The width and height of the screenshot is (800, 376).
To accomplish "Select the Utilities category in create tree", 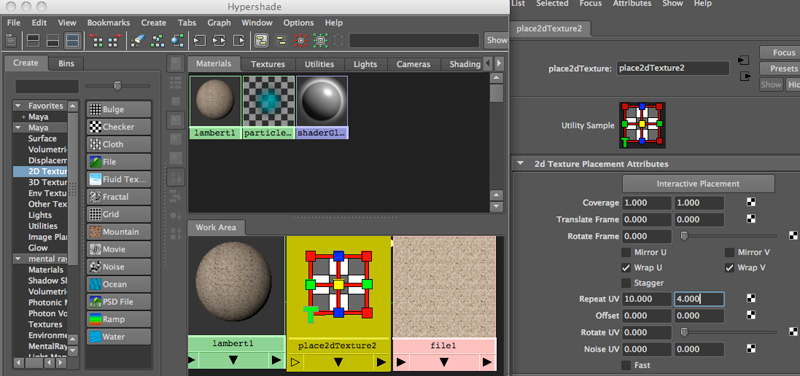I will (x=43, y=226).
